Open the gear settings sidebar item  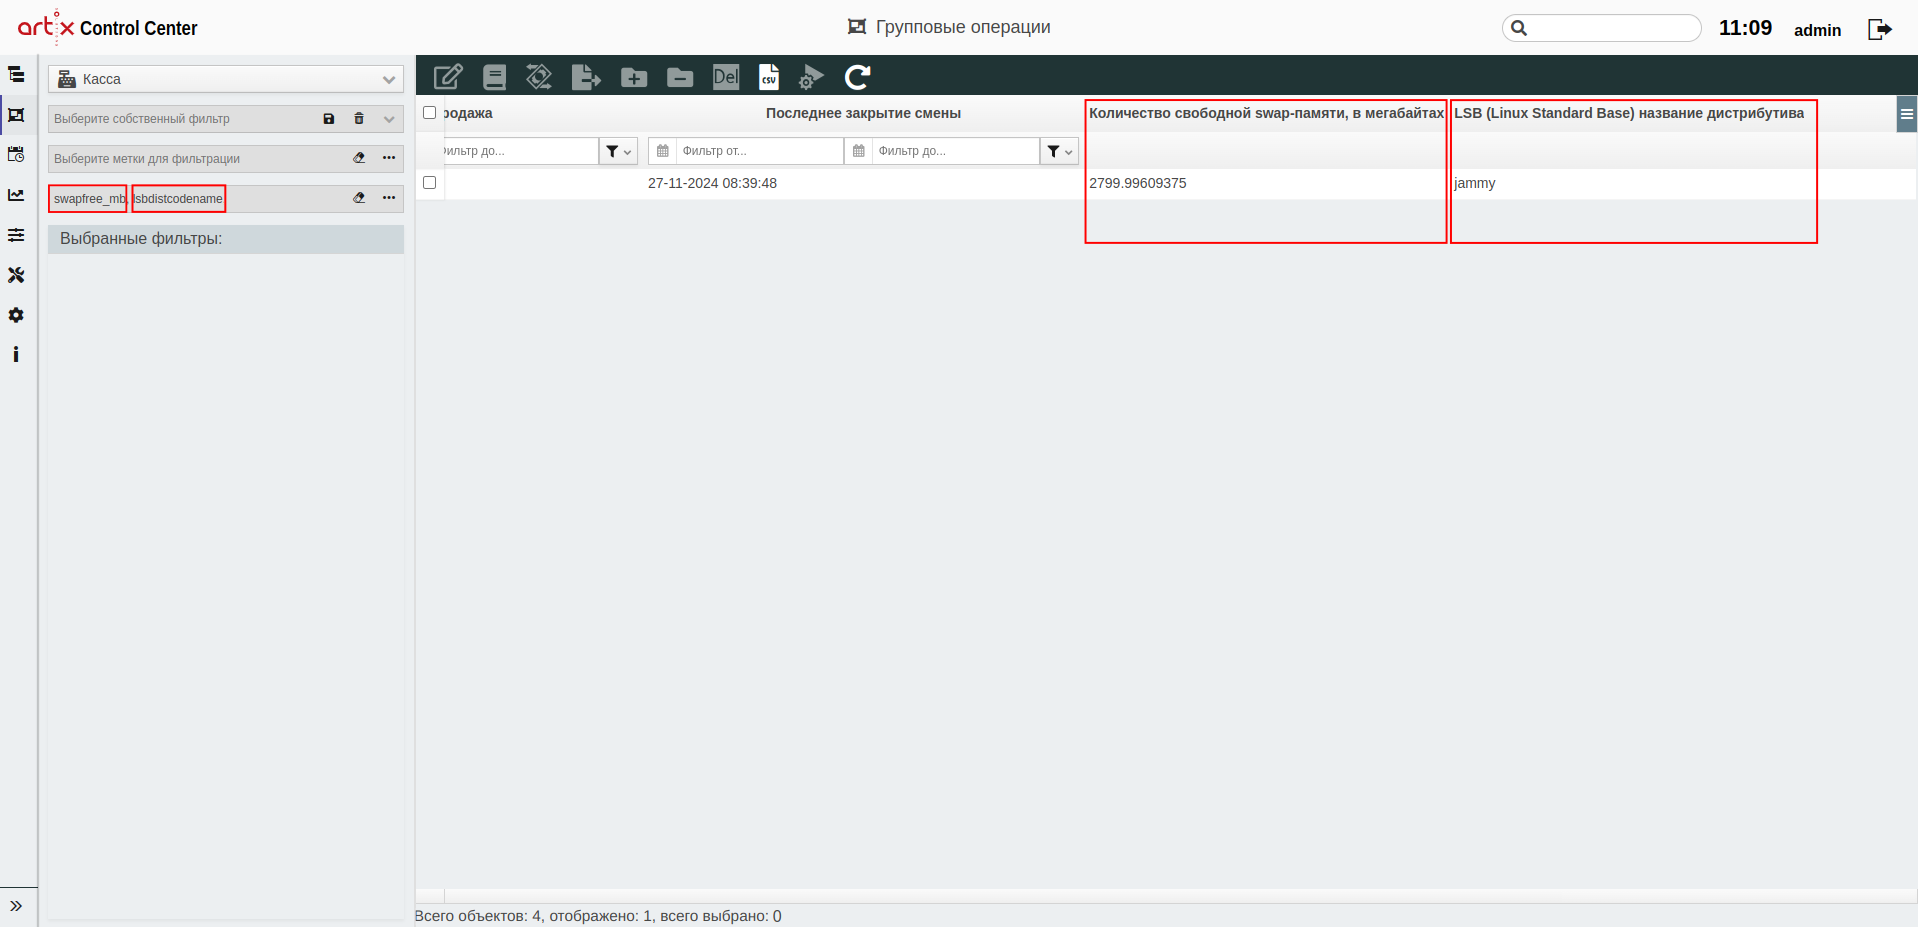click(x=16, y=315)
